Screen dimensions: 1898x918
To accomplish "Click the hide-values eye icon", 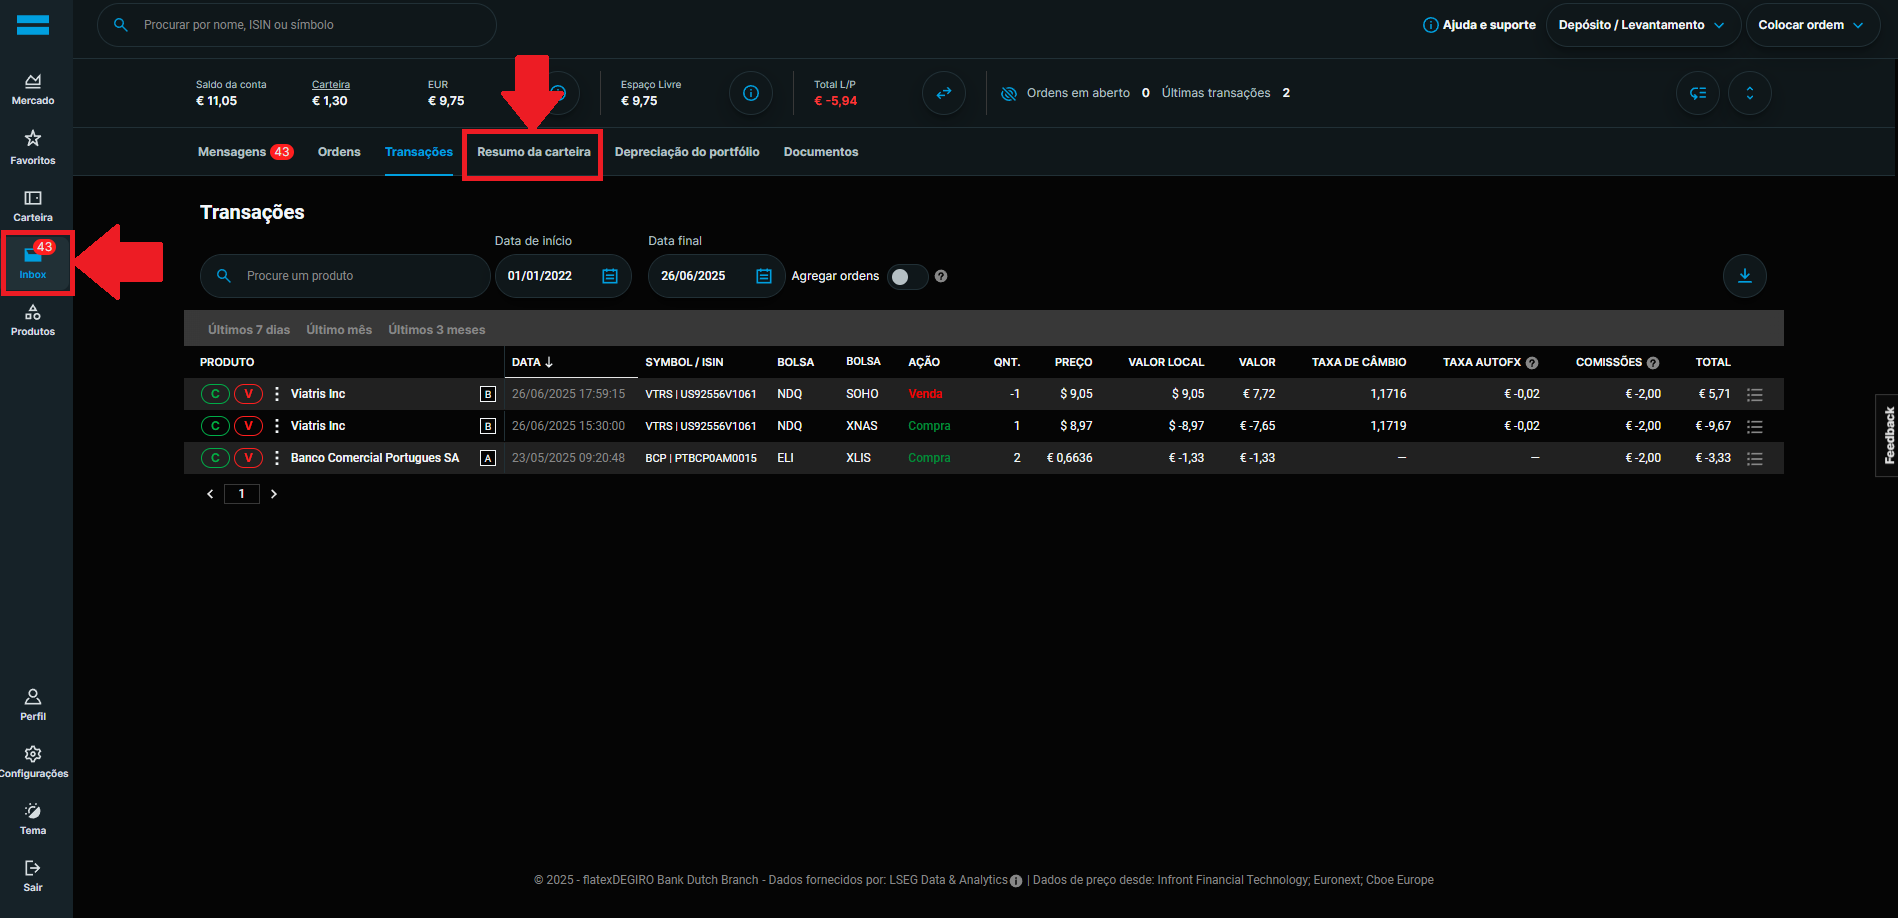I will [1009, 93].
